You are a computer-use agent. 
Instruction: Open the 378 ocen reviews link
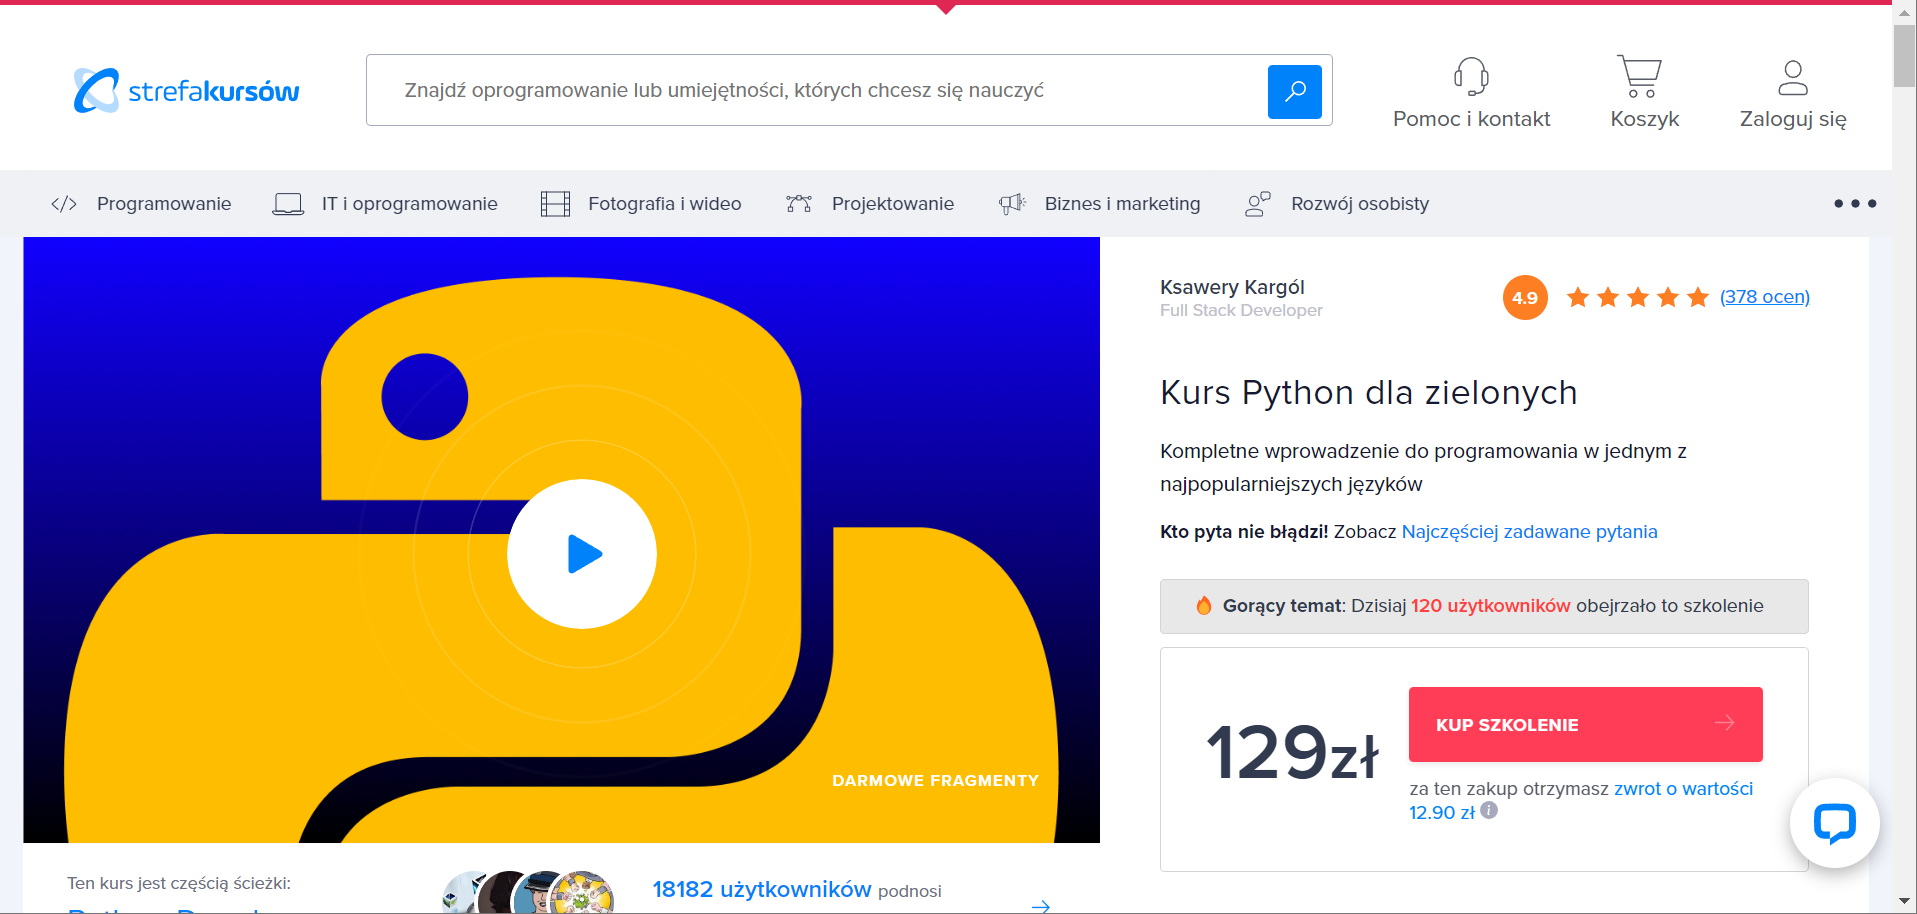(1764, 297)
